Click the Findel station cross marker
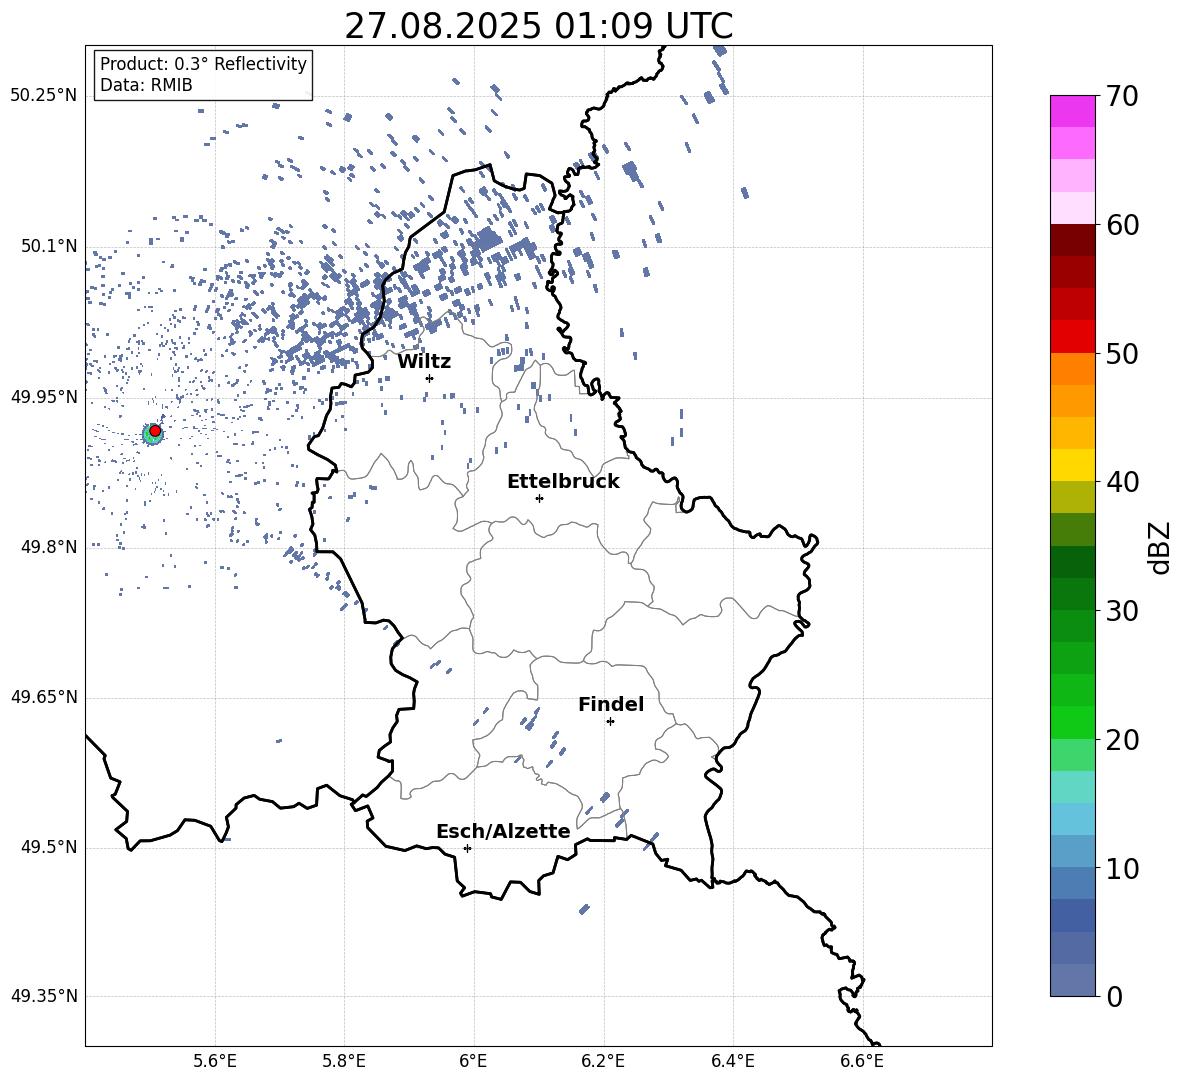This screenshot has width=1184, height=1081. pos(610,722)
